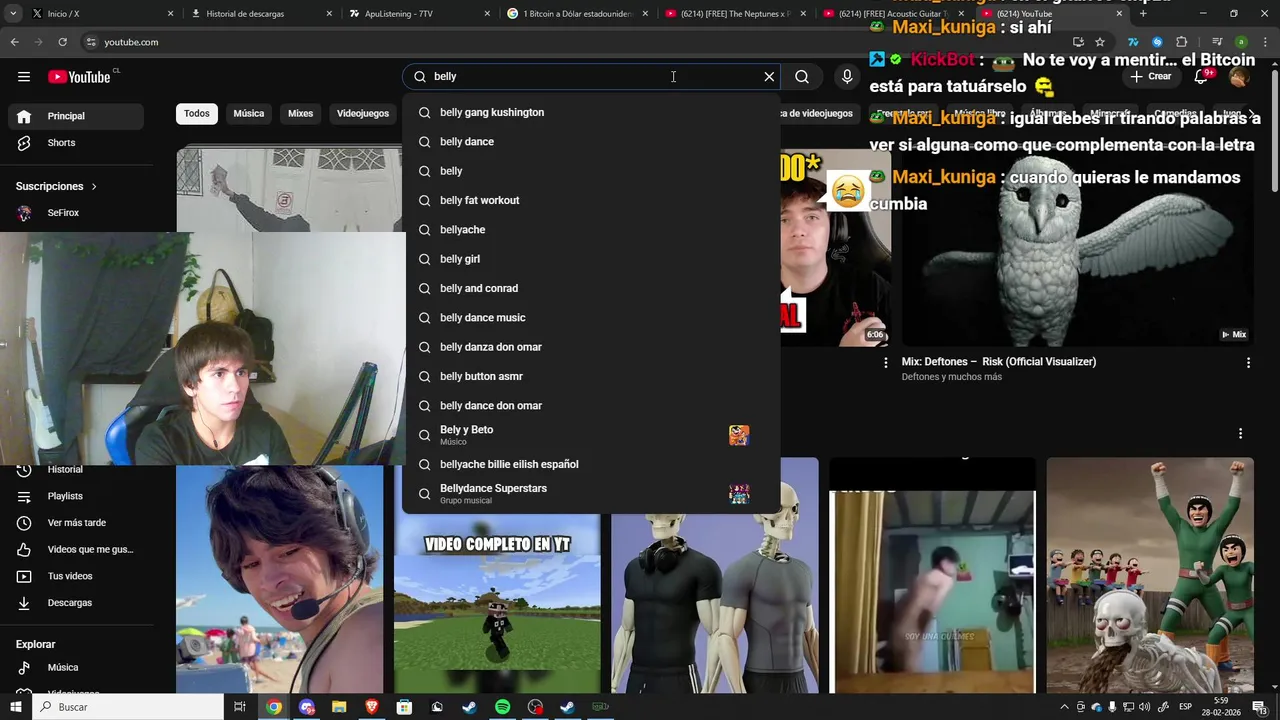Viewport: 1280px width, 720px height.
Task: Go back in browser
Action: (14, 42)
